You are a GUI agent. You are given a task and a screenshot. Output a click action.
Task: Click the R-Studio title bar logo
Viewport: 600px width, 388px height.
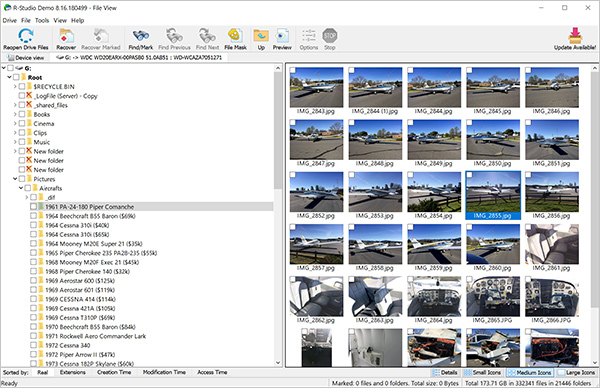pos(7,7)
